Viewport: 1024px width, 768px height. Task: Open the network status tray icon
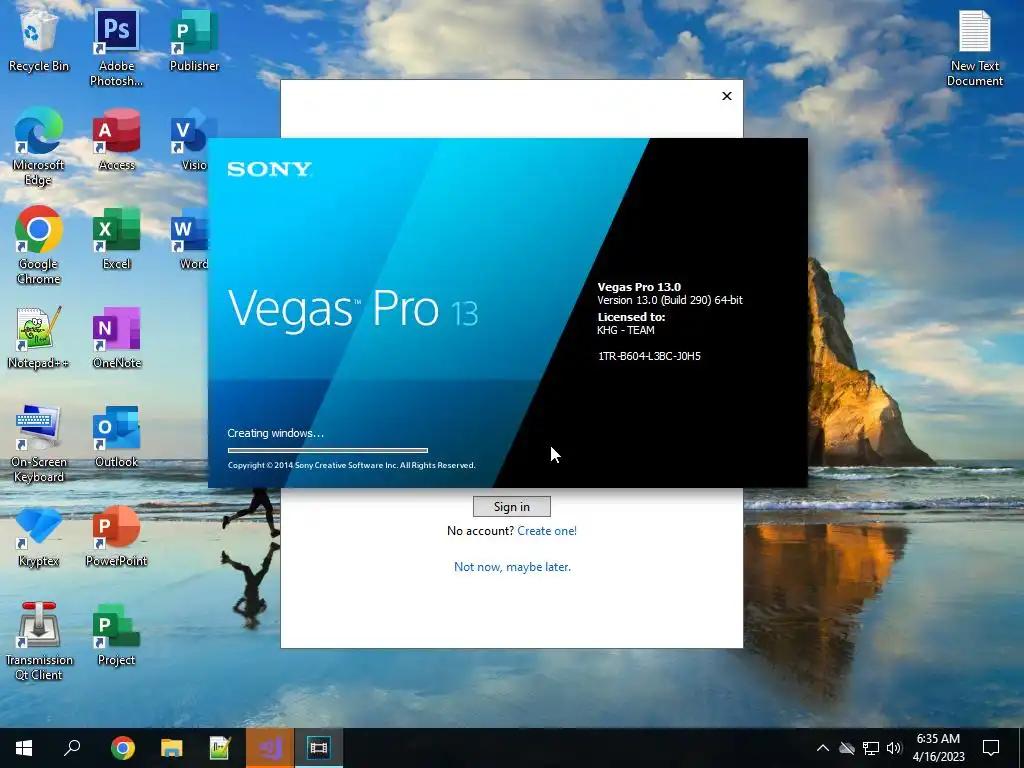871,748
